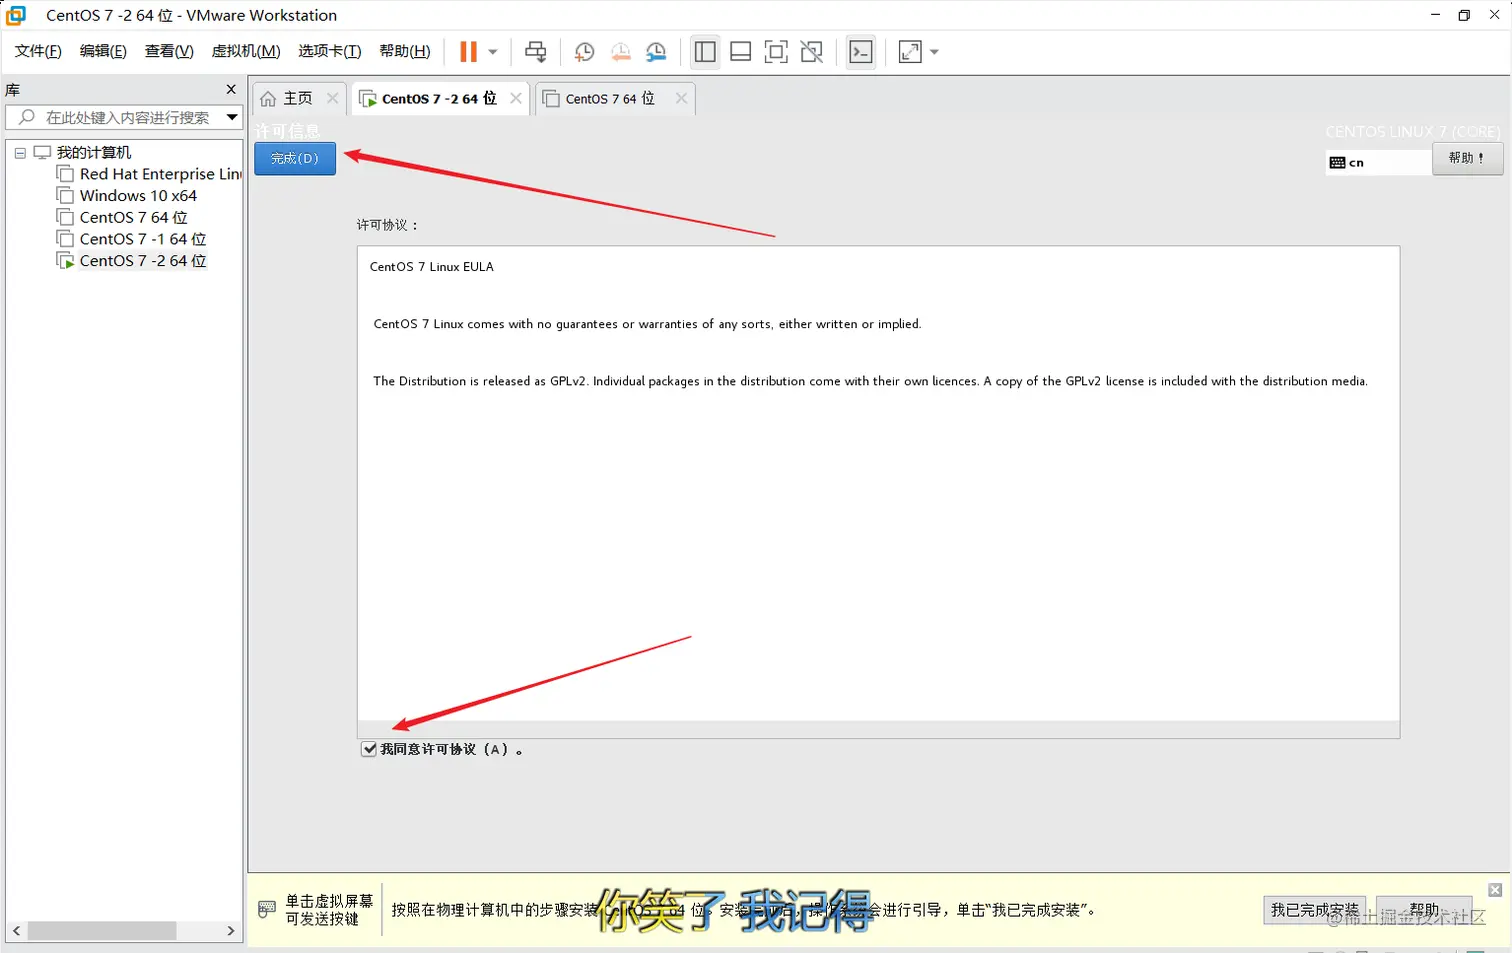Toggle the thumbnail bar view icon

coord(741,52)
